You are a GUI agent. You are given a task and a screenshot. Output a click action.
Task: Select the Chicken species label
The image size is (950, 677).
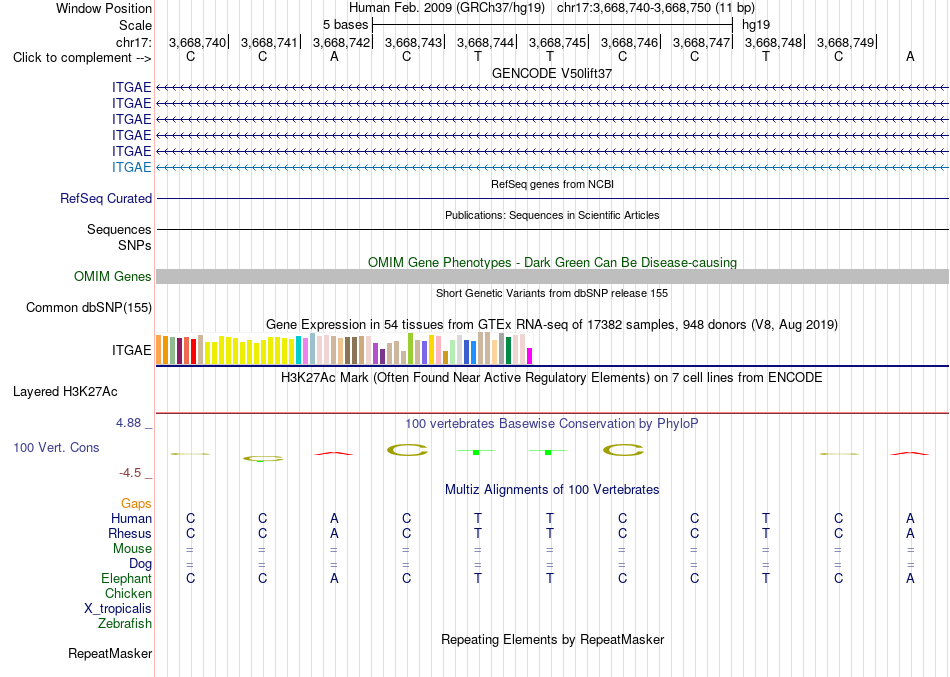click(128, 593)
